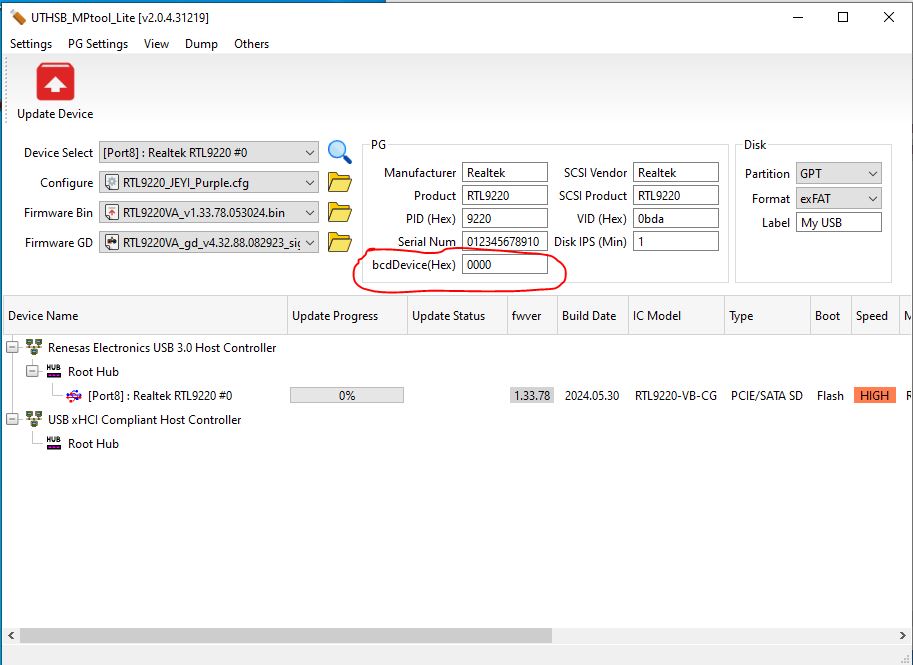Open folder icon beside Firmware Bin
The width and height of the screenshot is (913, 665).
[339, 213]
